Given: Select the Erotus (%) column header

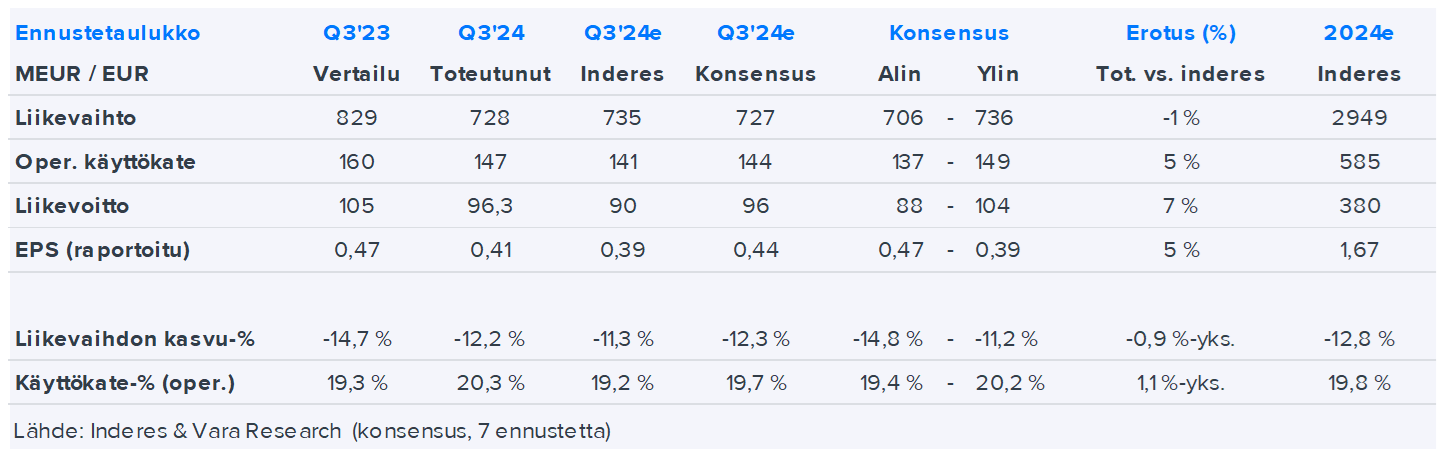Looking at the screenshot, I should (1180, 33).
